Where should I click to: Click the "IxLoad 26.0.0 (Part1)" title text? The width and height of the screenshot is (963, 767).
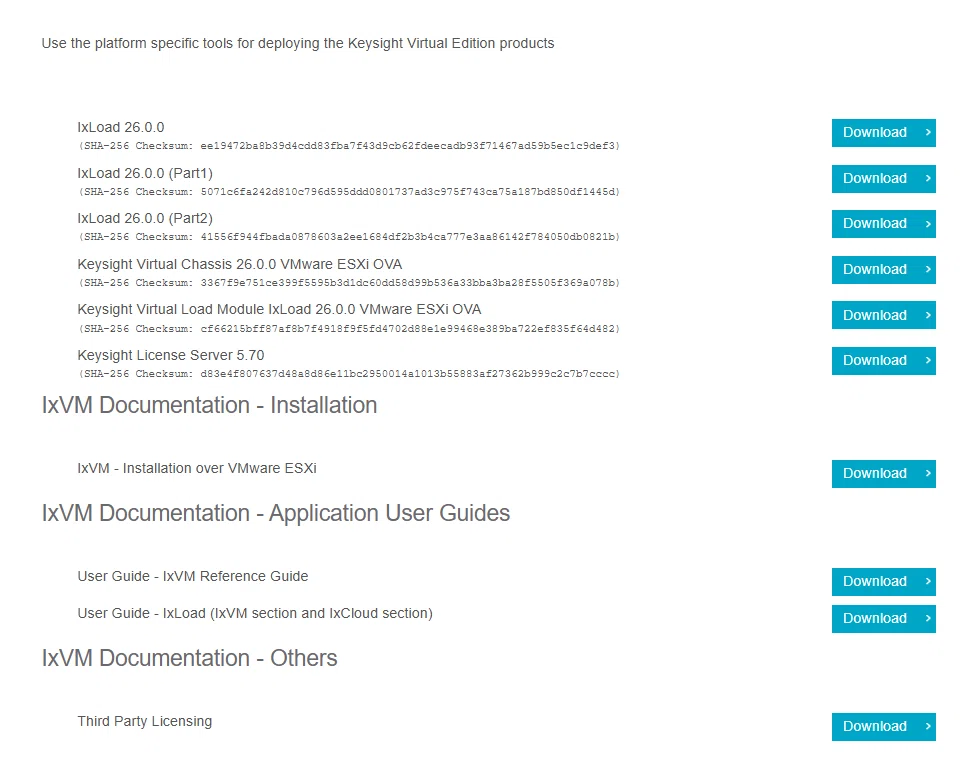pos(145,173)
